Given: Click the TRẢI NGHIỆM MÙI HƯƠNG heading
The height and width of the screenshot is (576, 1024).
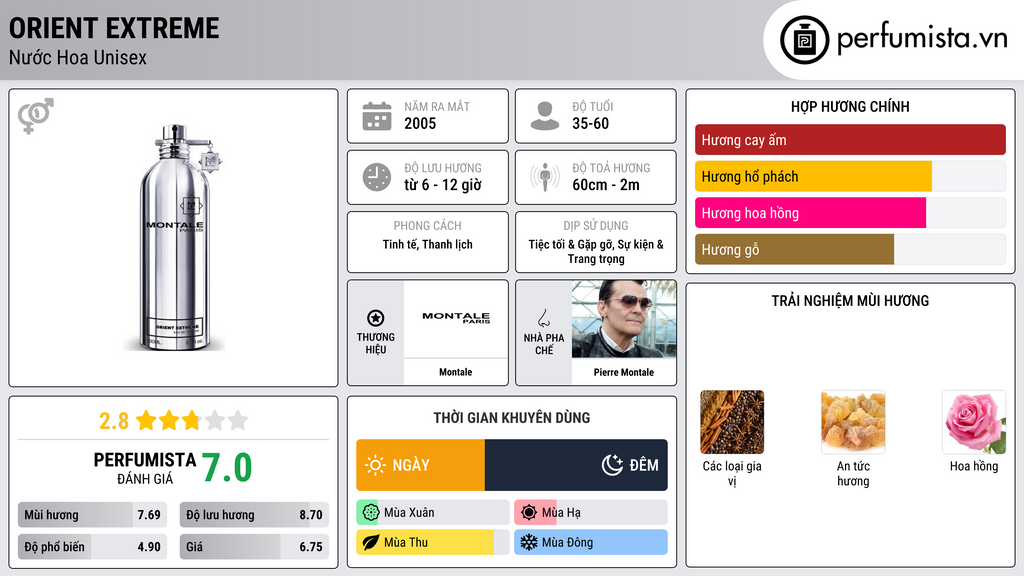Looking at the screenshot, I should pyautogui.click(x=850, y=300).
